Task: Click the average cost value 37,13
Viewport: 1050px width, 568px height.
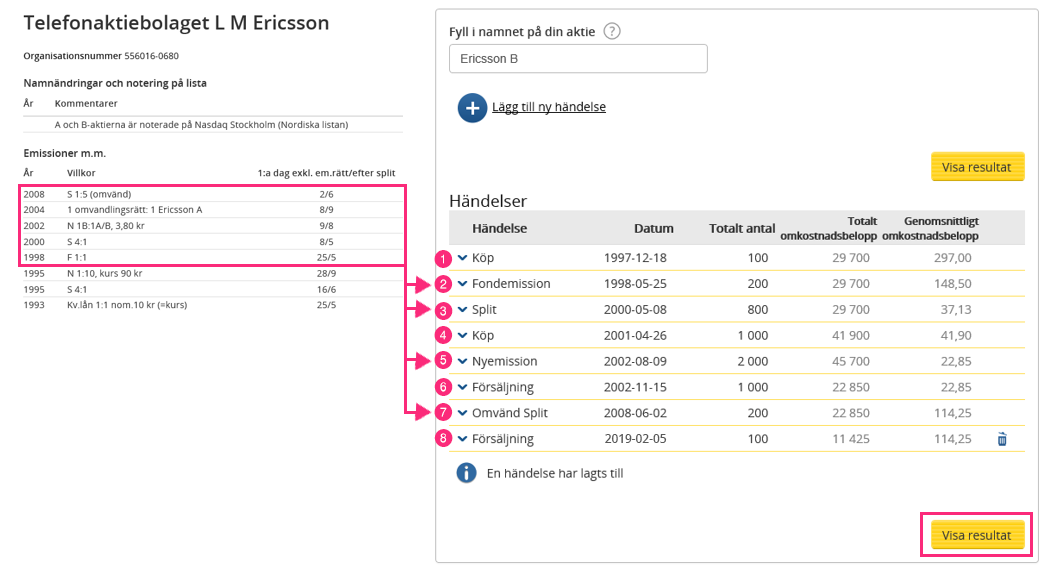Action: coord(956,309)
